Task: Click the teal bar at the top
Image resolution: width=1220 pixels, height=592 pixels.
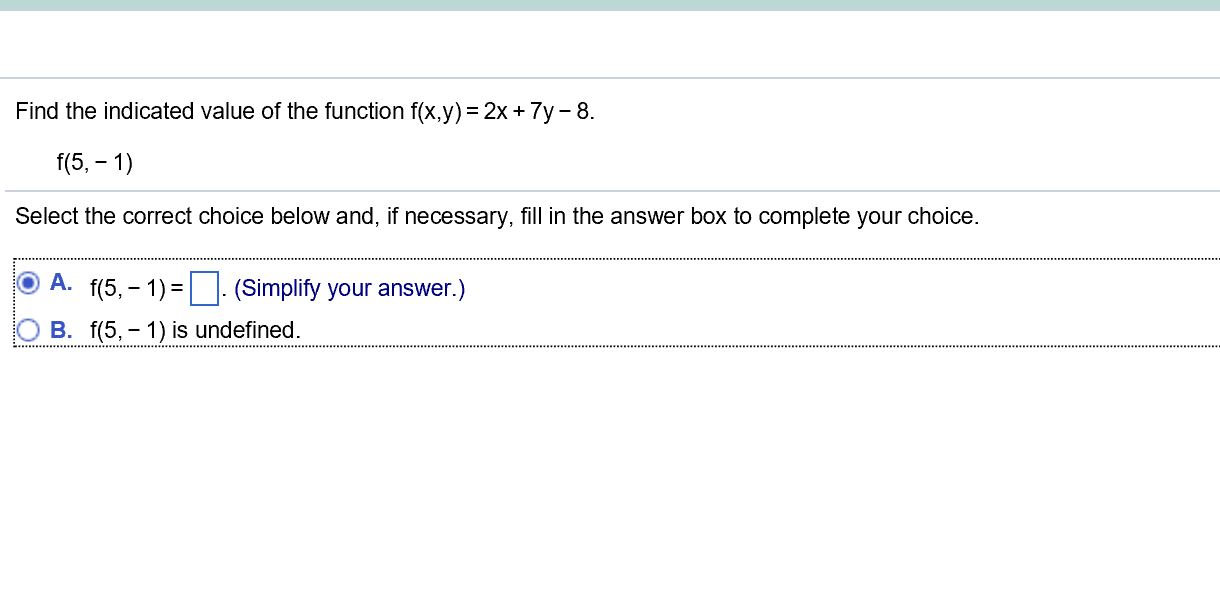Action: coord(610,5)
